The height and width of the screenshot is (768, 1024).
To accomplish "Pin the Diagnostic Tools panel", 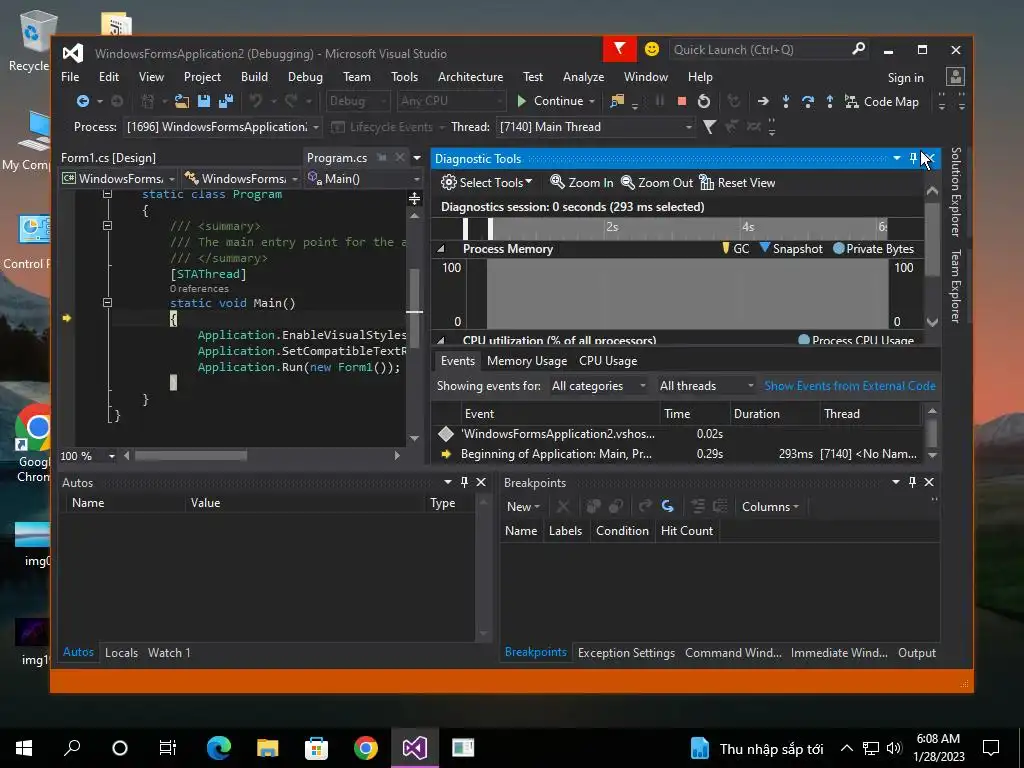I will (914, 158).
